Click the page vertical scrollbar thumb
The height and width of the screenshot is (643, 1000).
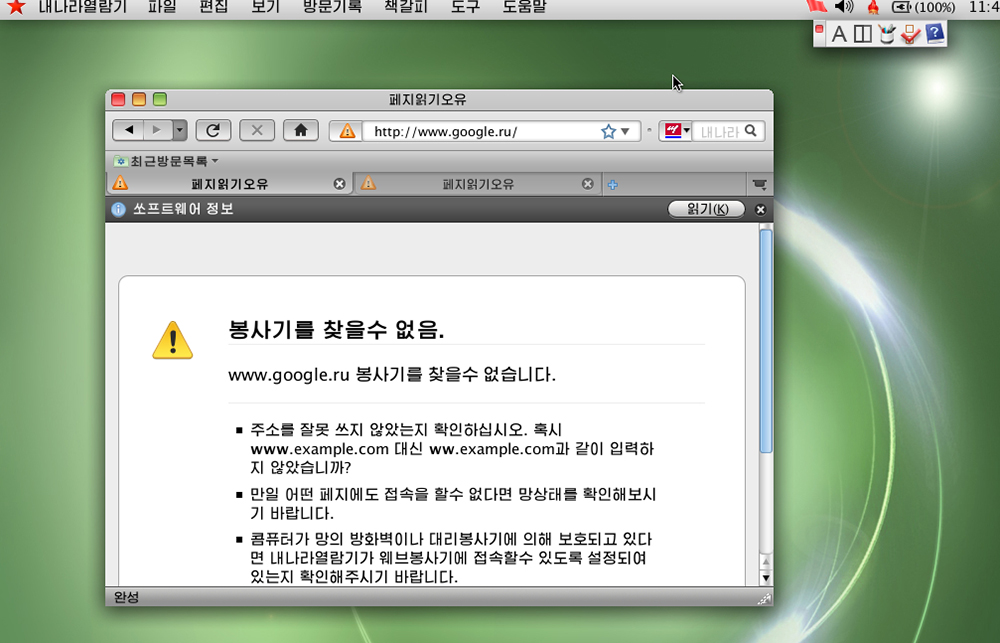click(x=766, y=341)
